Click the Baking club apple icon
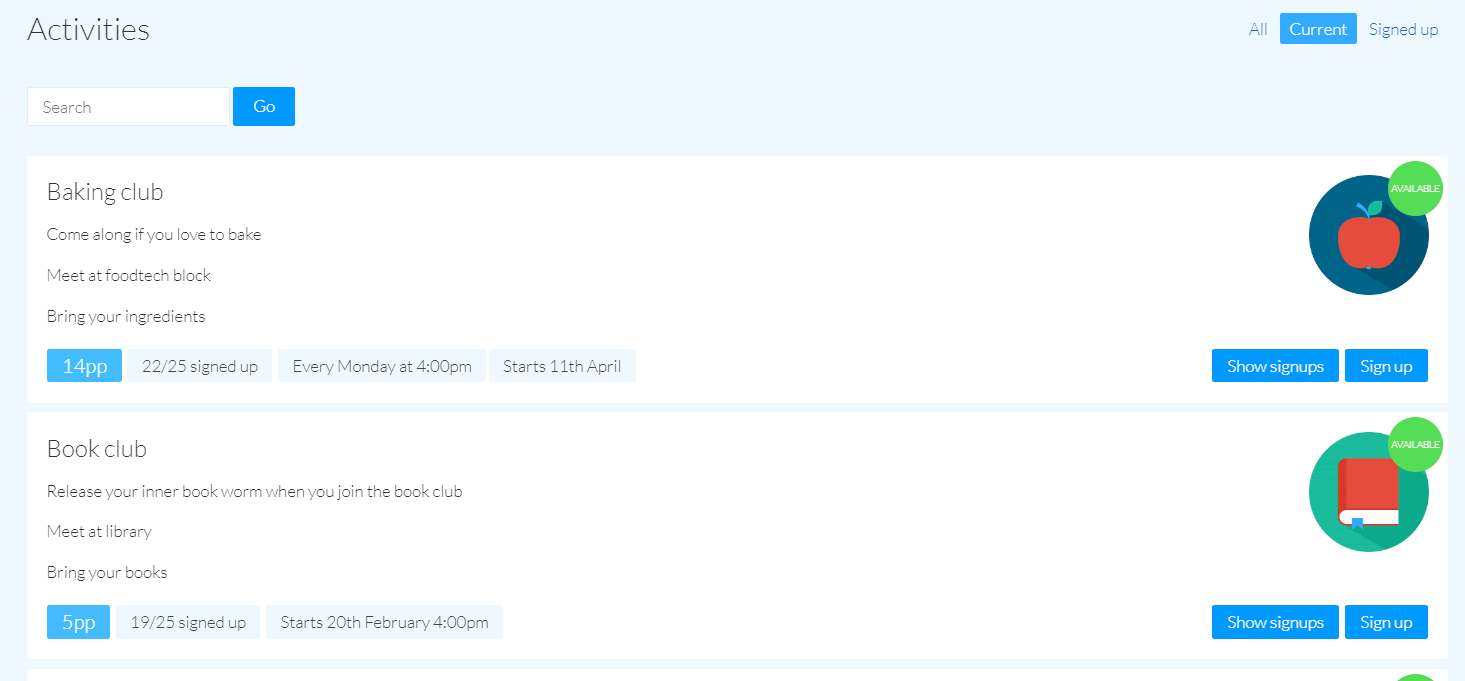 click(1367, 237)
